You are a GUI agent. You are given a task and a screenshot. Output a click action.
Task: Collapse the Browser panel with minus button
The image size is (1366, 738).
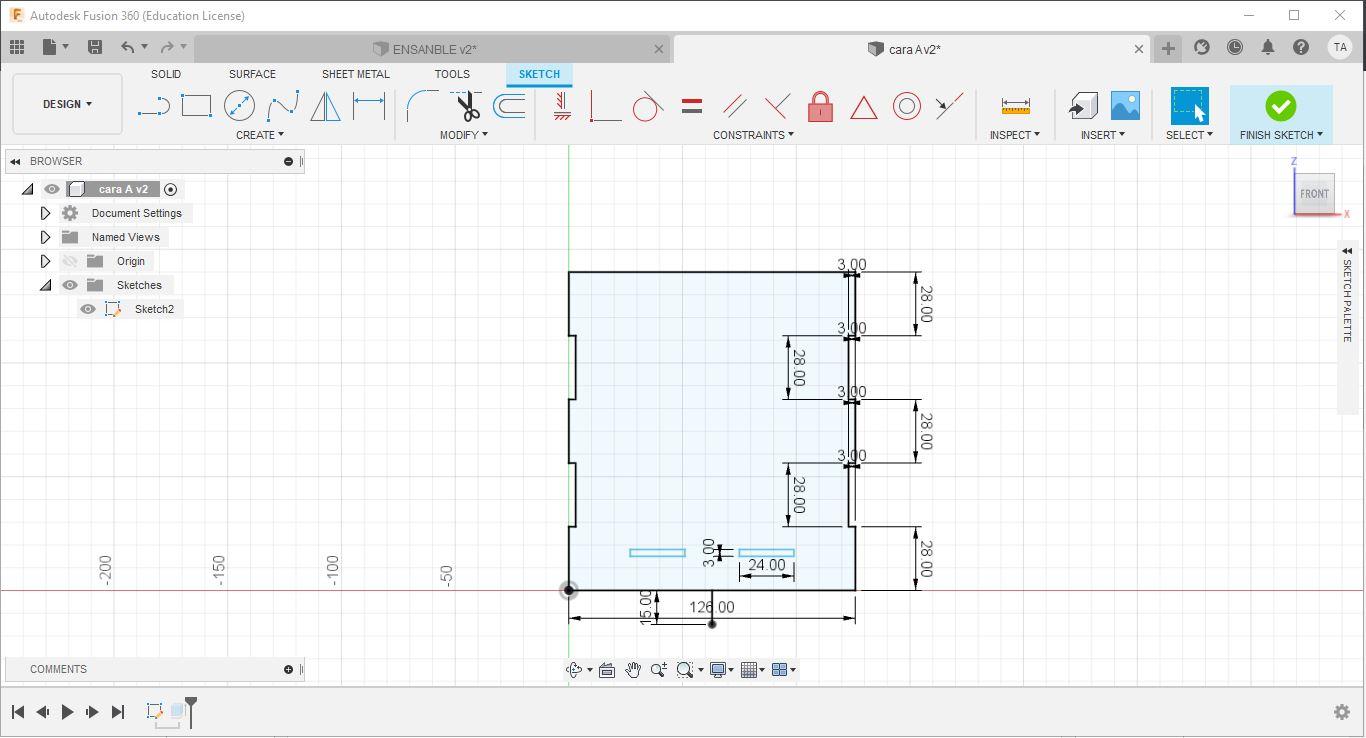[288, 161]
